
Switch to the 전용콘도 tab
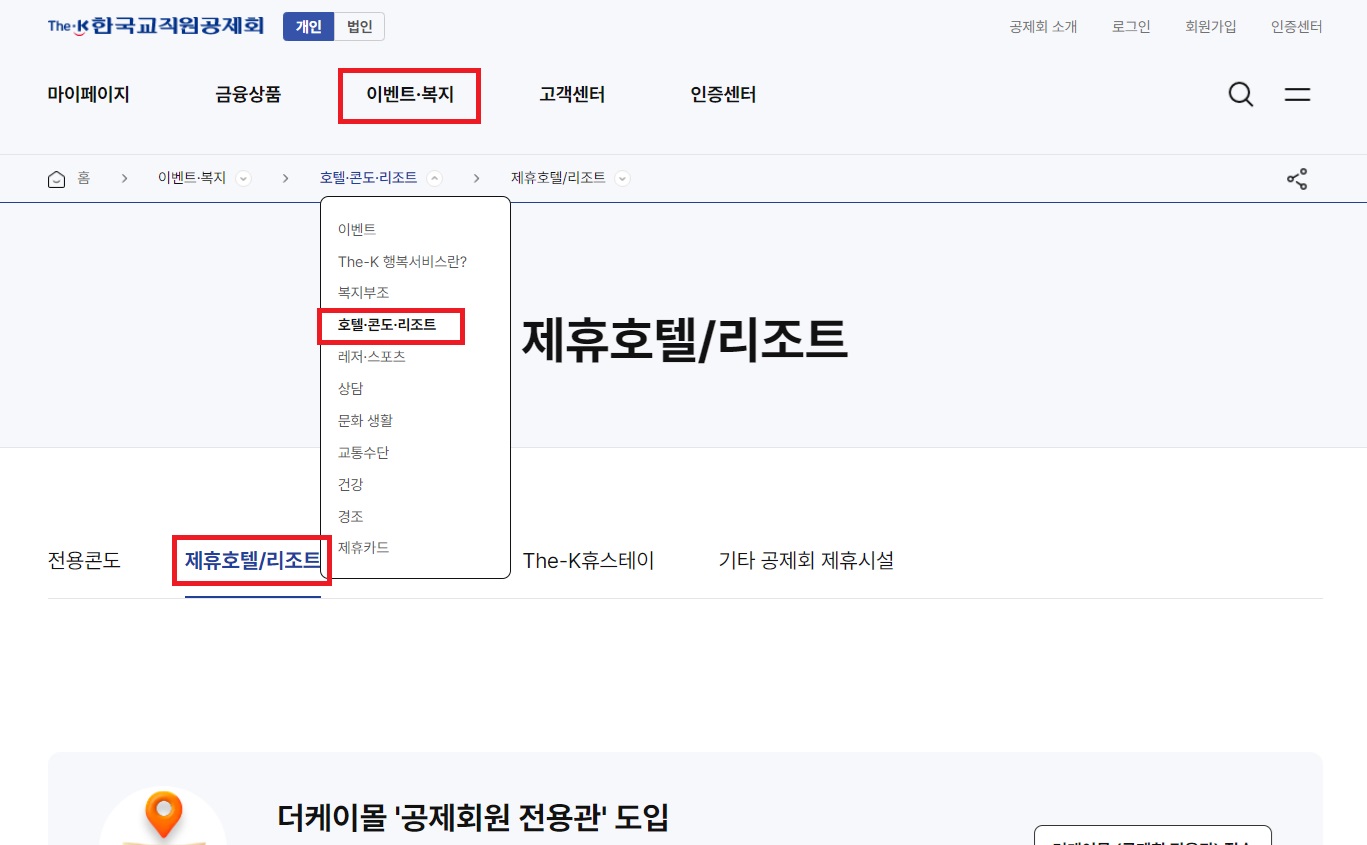click(x=84, y=561)
